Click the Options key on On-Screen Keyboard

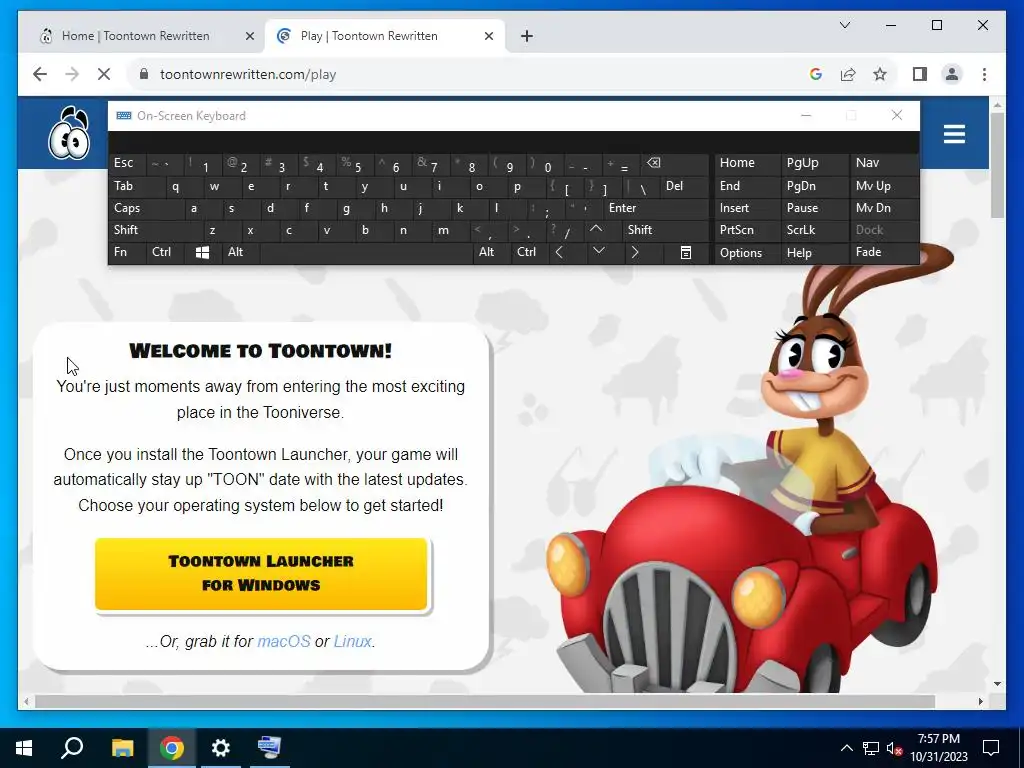pos(748,253)
